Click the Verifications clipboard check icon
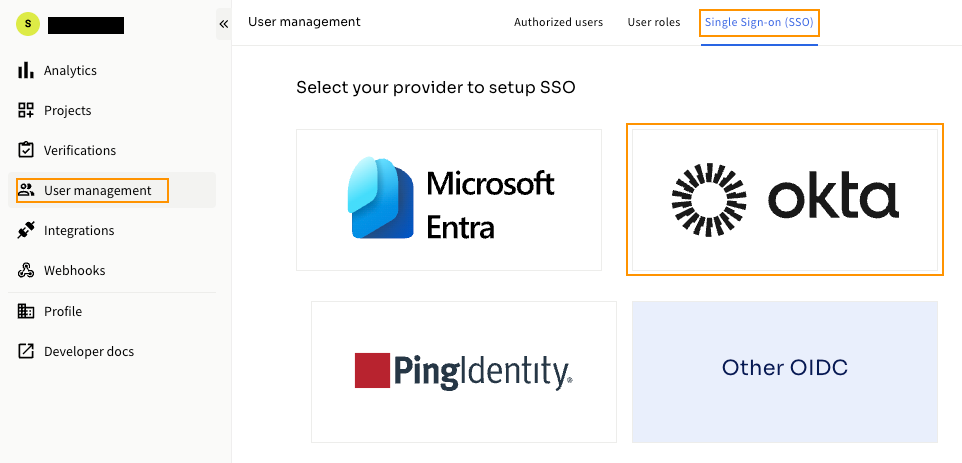 coord(26,150)
